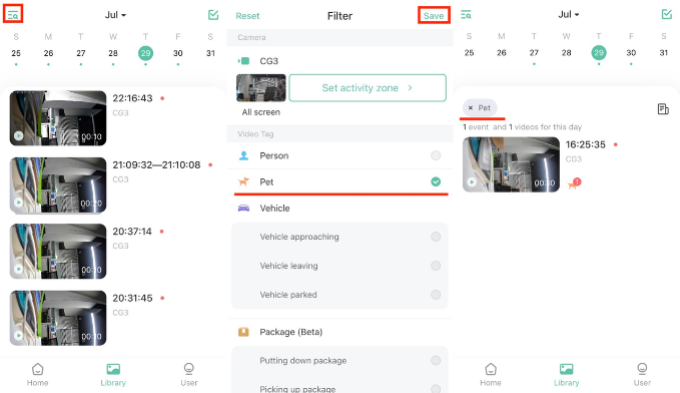Viewport: 680px width, 393px height.
Task: Open Set activity zone
Action: pyautogui.click(x=367, y=88)
